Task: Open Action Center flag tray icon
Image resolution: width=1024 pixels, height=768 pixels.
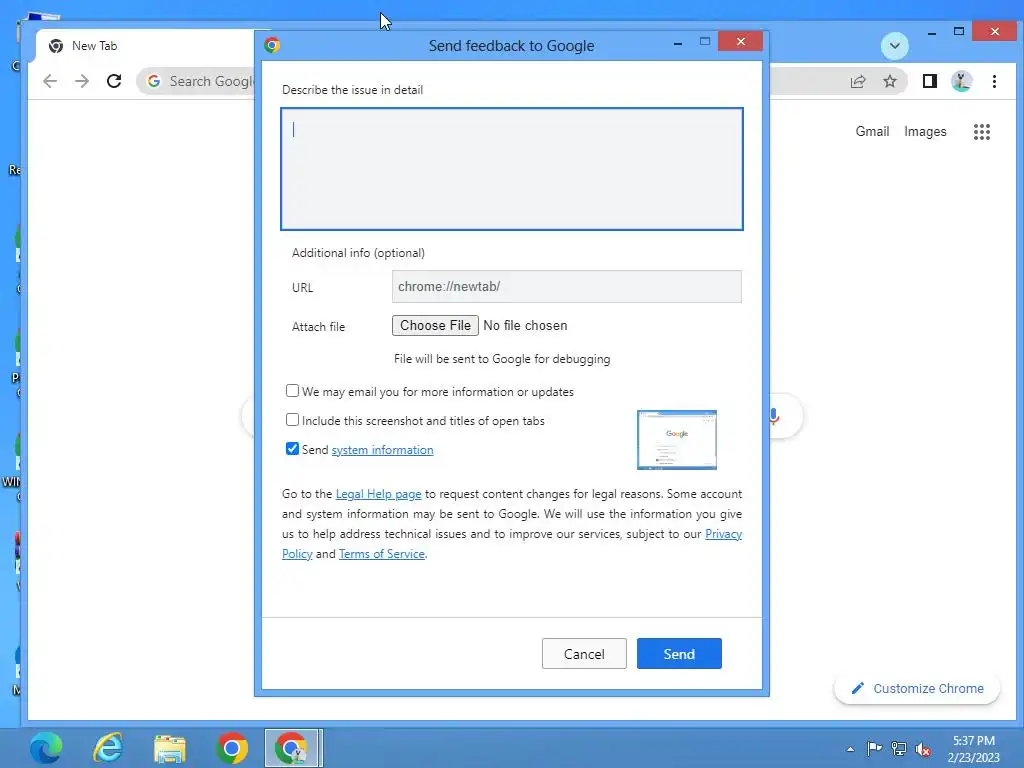Action: coord(874,748)
